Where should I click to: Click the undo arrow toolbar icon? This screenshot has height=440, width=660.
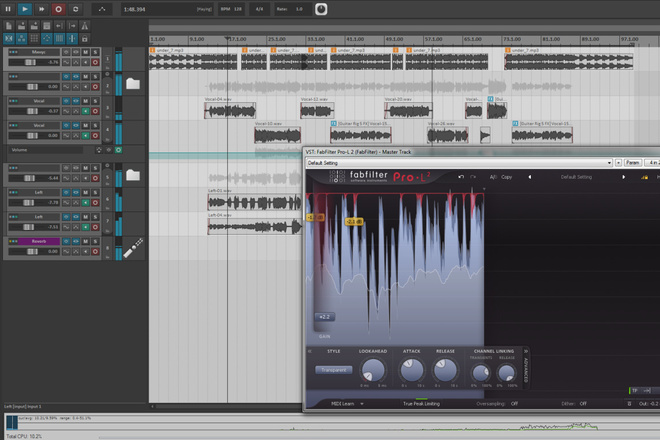pos(59,26)
